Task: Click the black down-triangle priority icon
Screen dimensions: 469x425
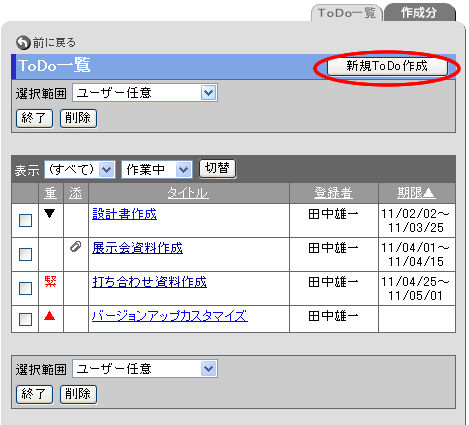Action: tap(50, 213)
